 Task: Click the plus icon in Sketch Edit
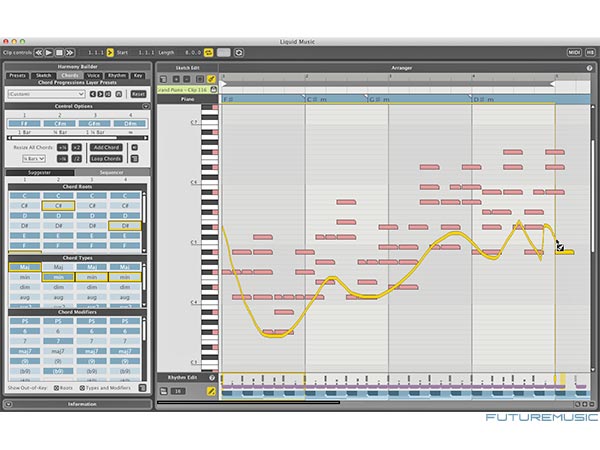pos(176,79)
